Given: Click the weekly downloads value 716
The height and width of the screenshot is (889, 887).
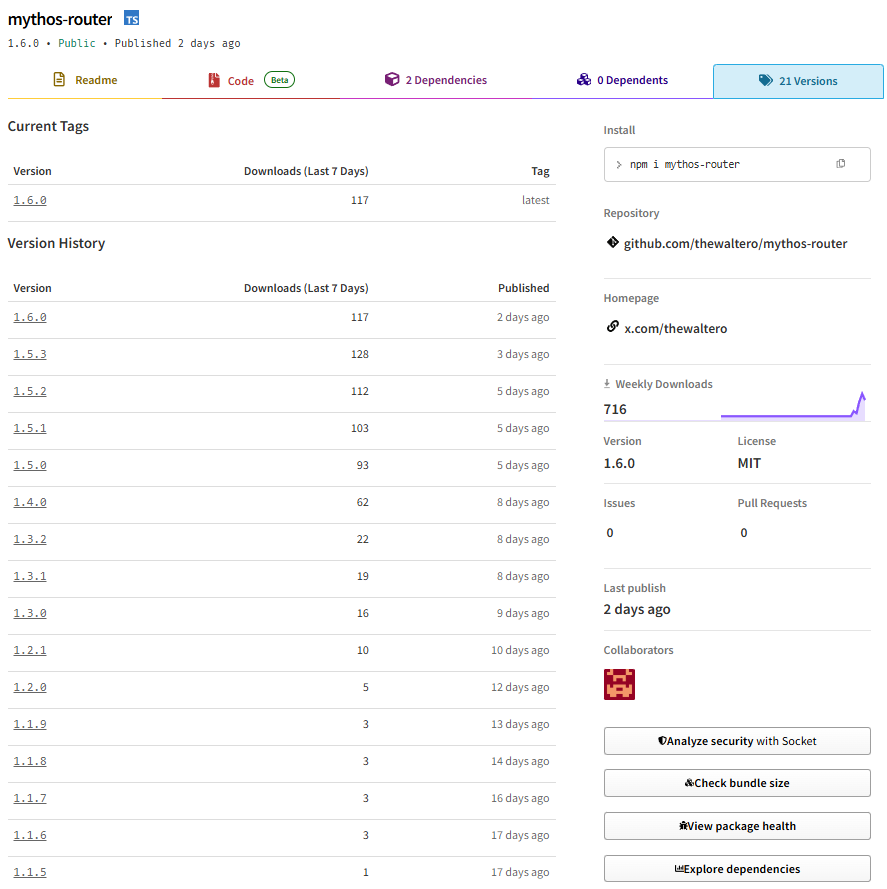Looking at the screenshot, I should tap(615, 409).
